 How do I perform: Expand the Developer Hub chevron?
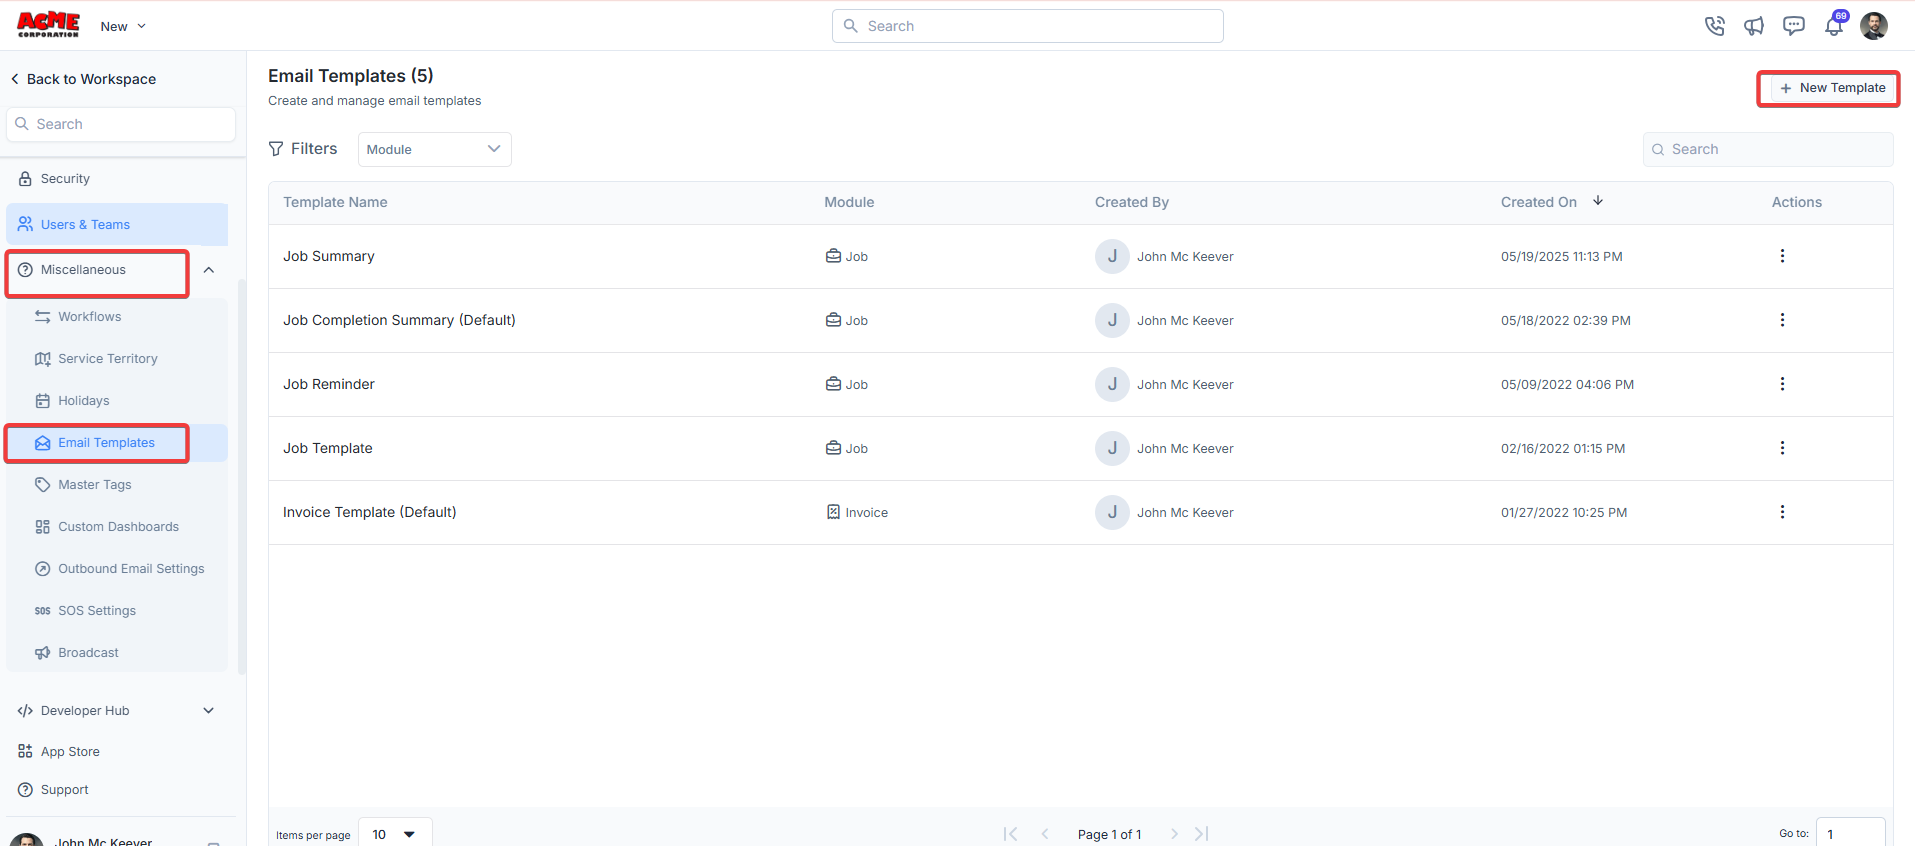[x=209, y=710]
